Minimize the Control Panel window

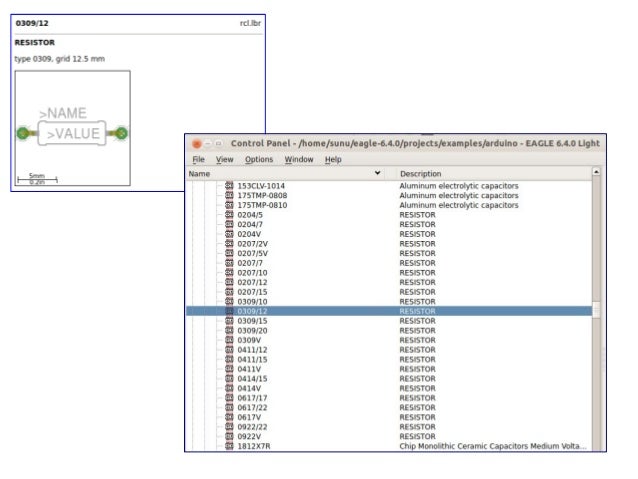[x=208, y=144]
